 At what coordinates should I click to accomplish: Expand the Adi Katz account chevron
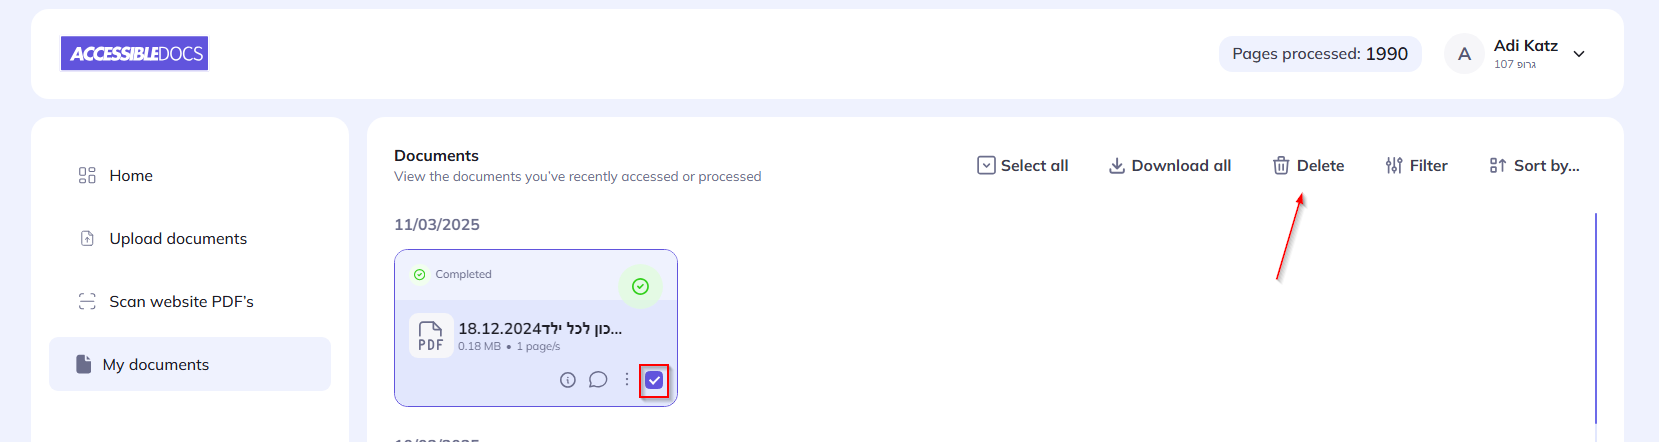click(x=1579, y=54)
